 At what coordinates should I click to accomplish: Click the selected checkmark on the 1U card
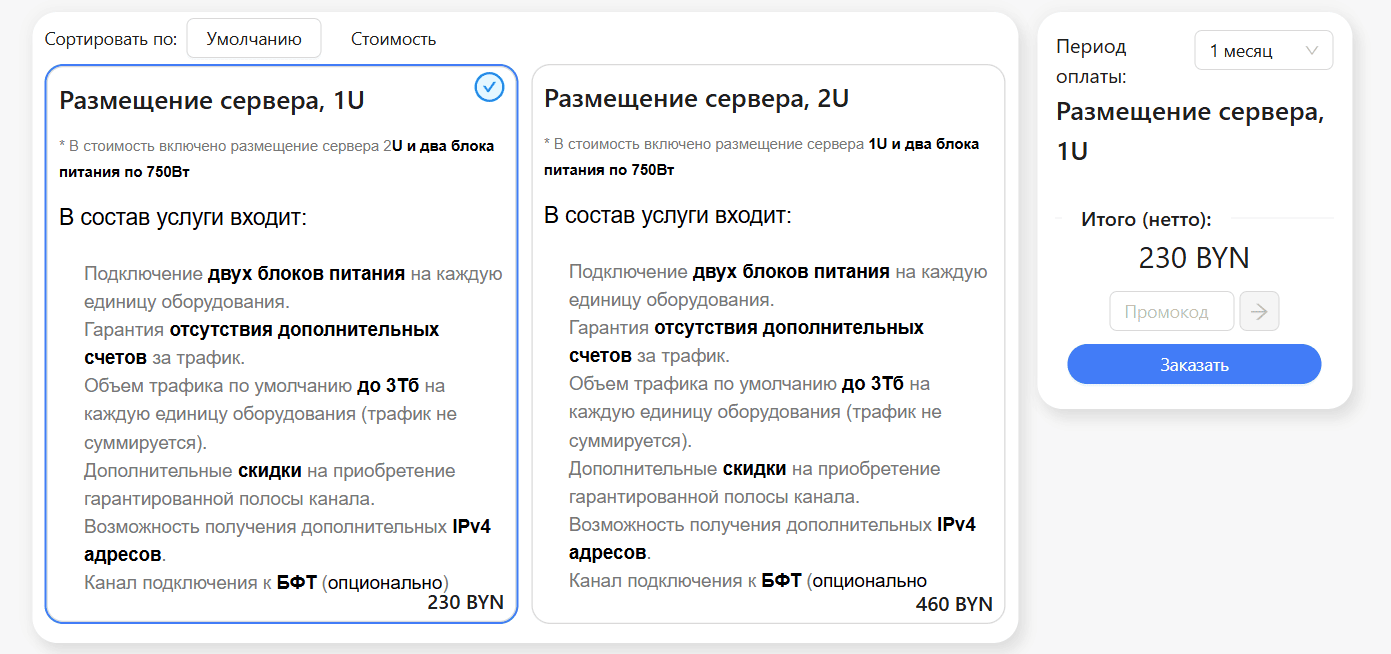(x=489, y=88)
